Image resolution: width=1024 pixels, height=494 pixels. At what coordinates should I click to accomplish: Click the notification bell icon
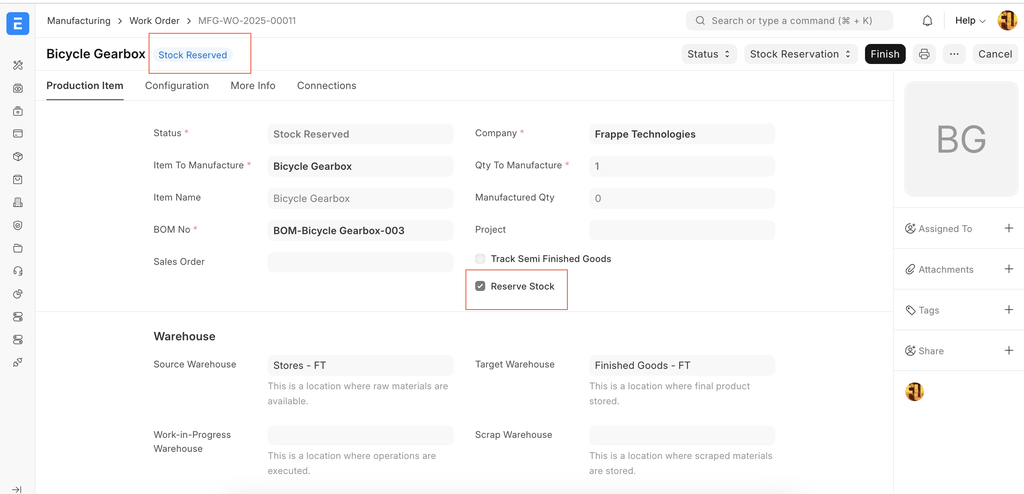[927, 21]
